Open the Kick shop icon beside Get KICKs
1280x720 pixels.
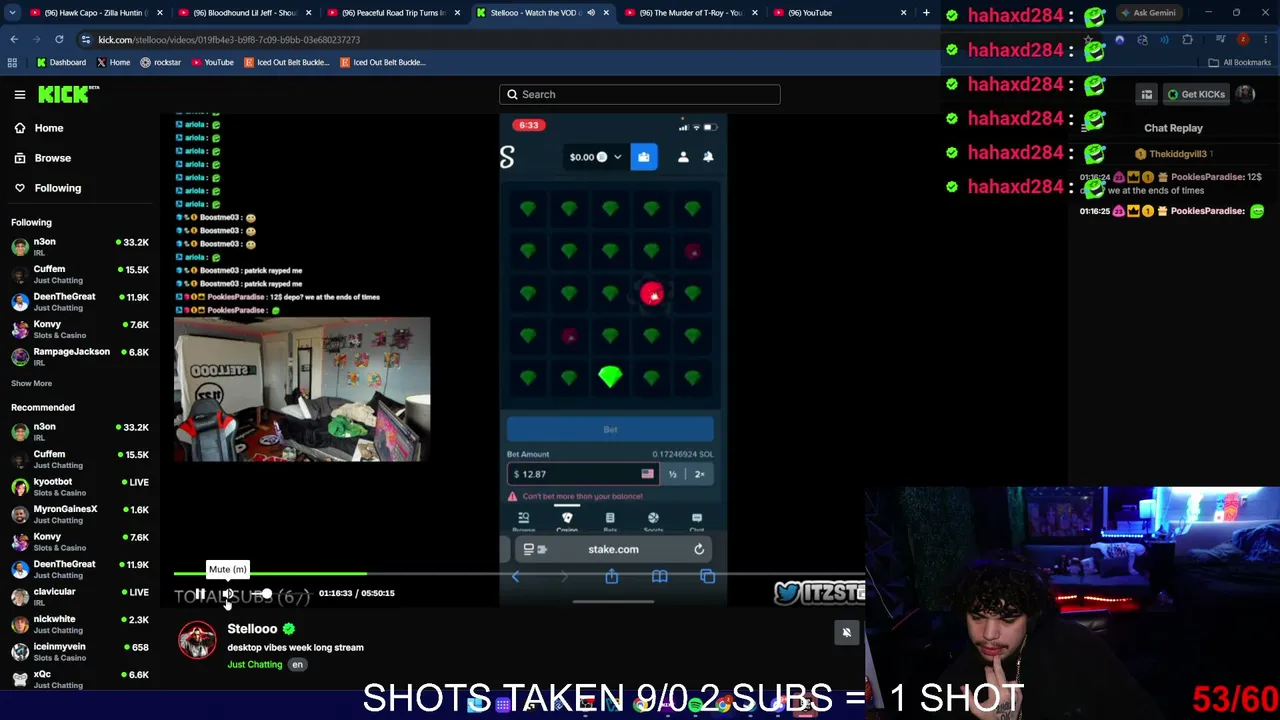[1147, 94]
